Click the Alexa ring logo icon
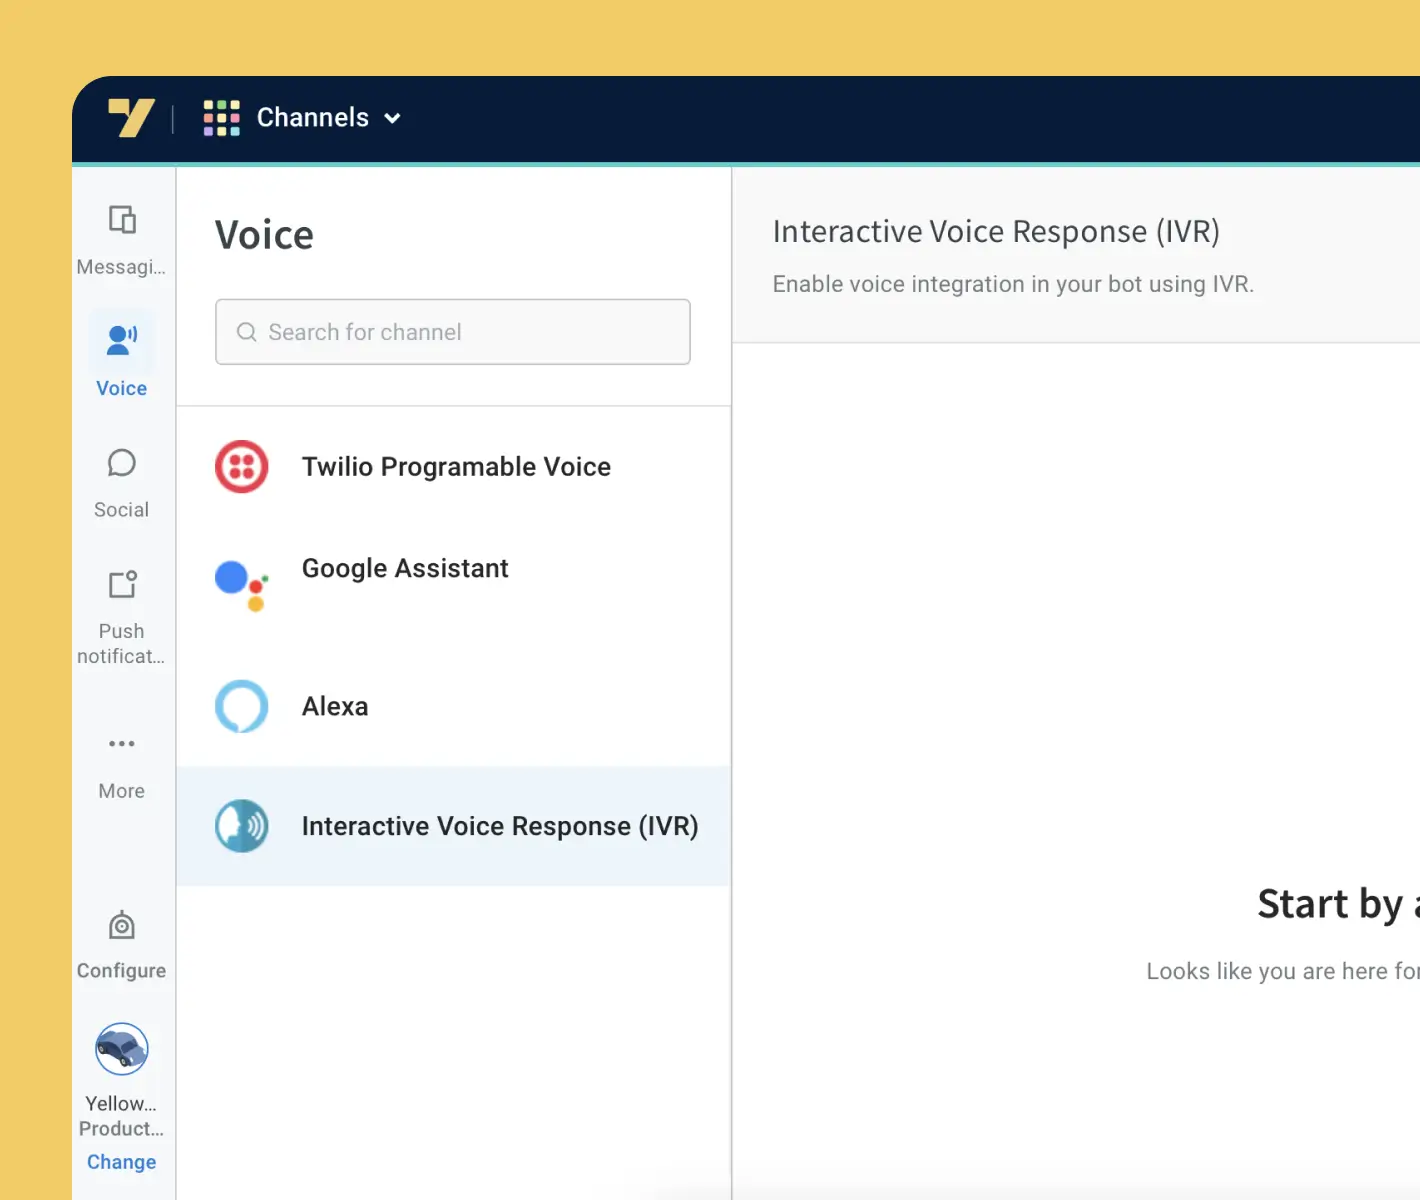This screenshot has height=1200, width=1420. click(242, 707)
